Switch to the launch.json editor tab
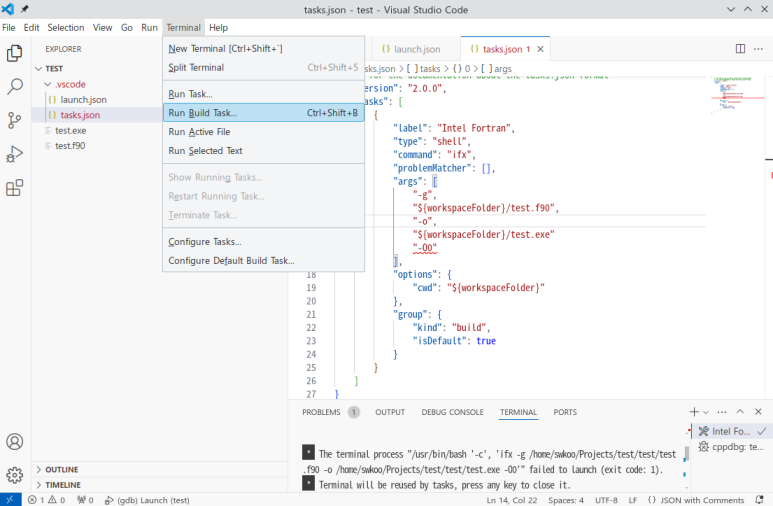Viewport: 773px width, 506px height. tap(414, 49)
